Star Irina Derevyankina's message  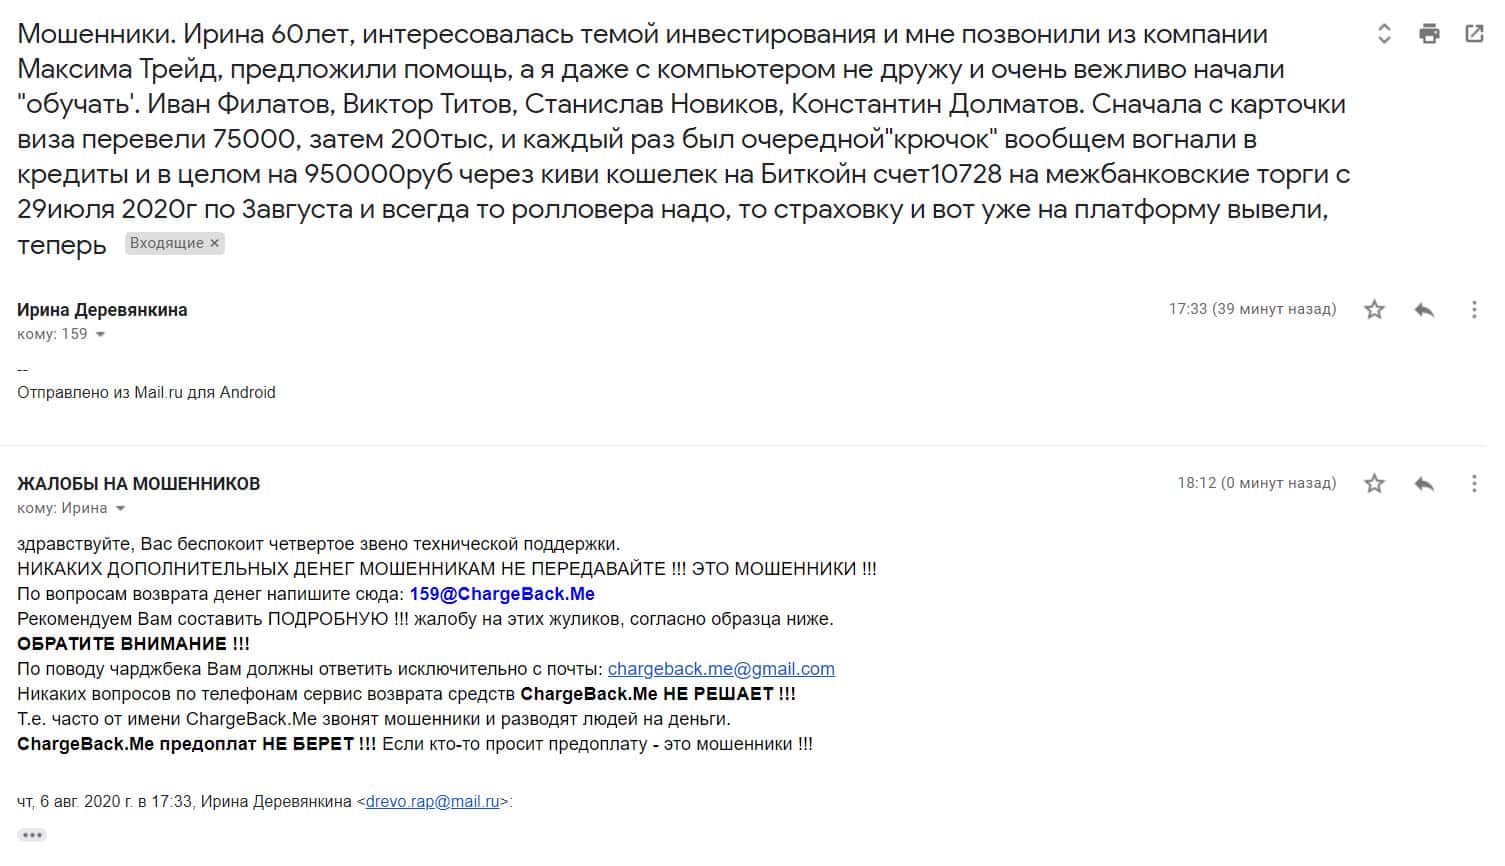click(1375, 310)
